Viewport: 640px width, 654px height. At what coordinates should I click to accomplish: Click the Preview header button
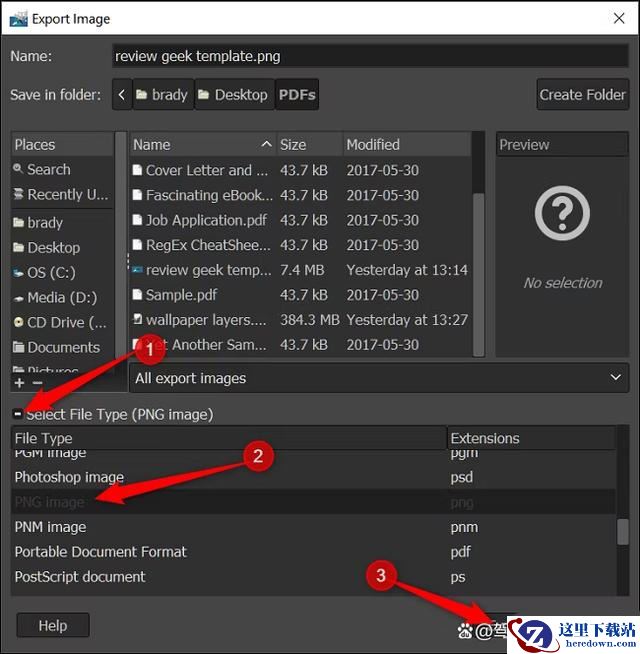562,145
